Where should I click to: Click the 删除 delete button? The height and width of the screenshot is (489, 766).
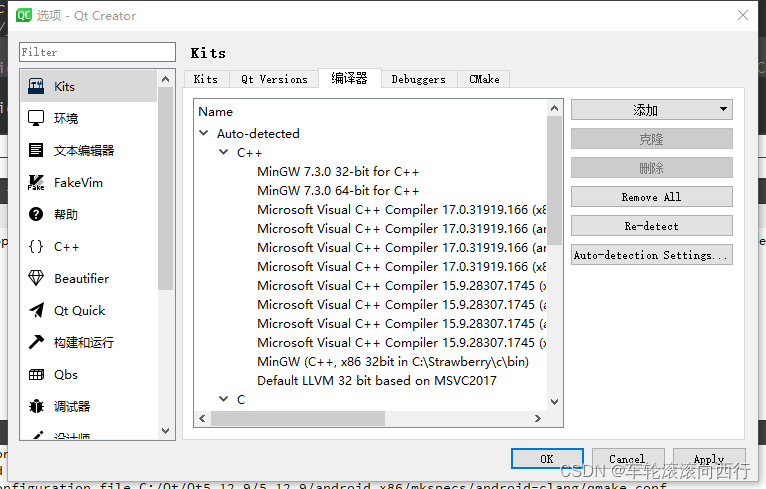tap(652, 168)
